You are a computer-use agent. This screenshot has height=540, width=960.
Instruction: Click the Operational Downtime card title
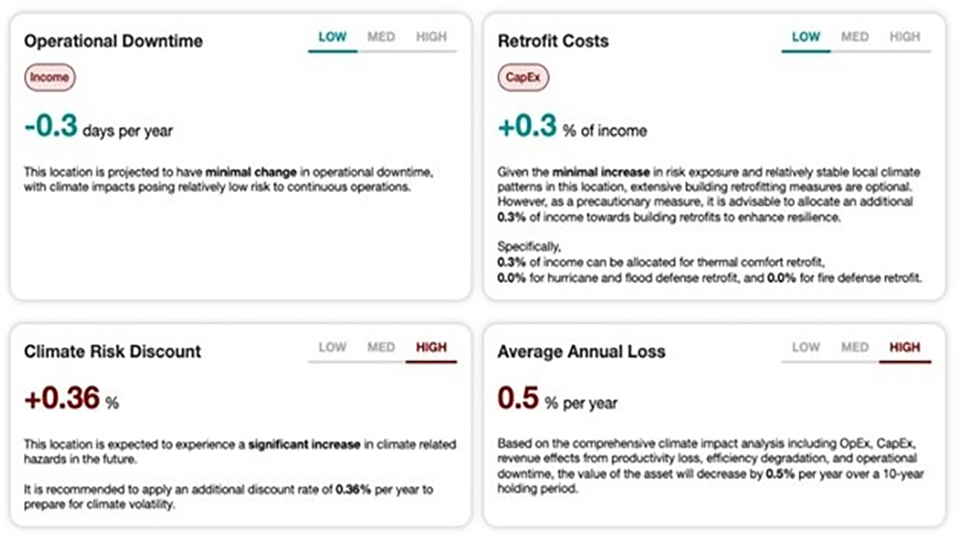coord(113,42)
